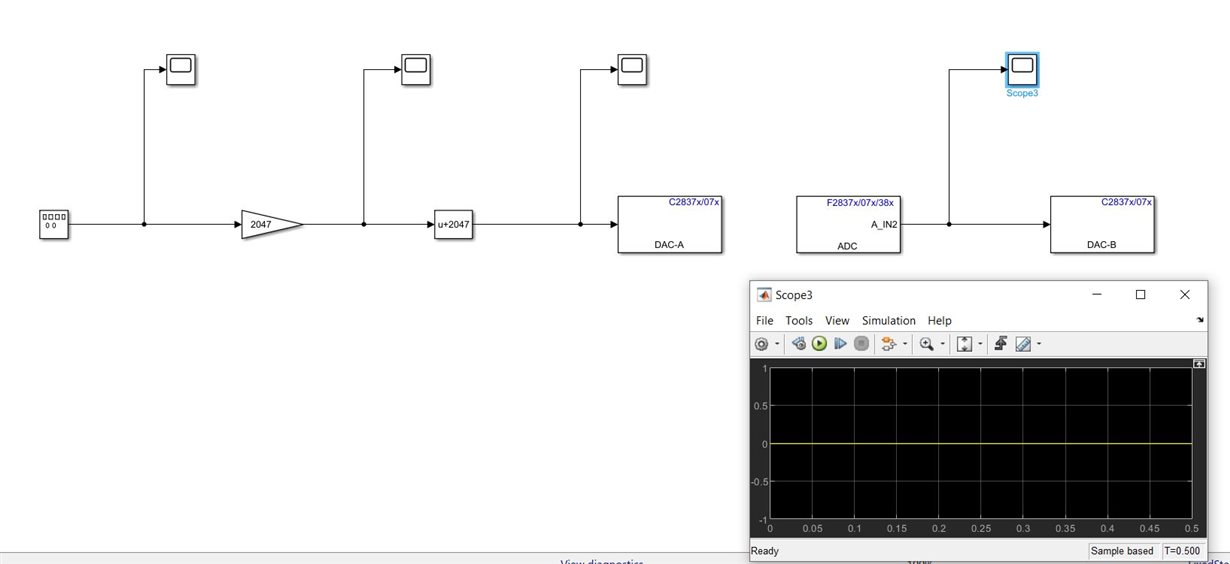Viewport: 1230px width, 564px height.
Task: Select the Scope block after the Gain
Action: 415,70
